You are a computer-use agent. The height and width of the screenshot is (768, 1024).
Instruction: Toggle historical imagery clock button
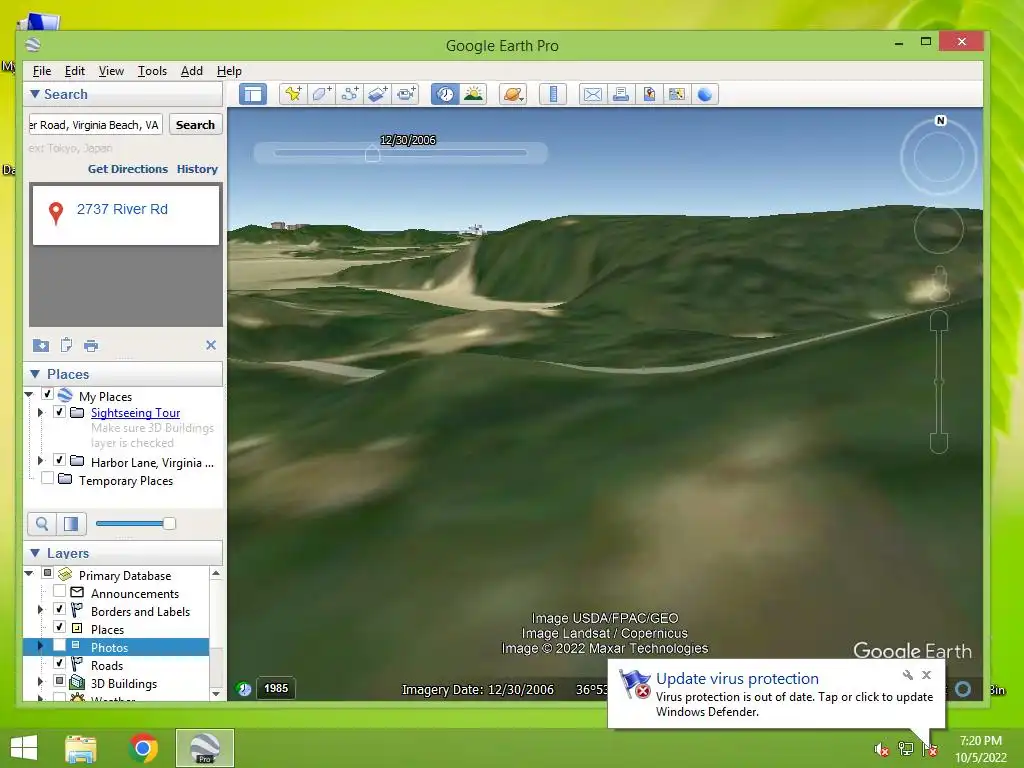point(445,94)
